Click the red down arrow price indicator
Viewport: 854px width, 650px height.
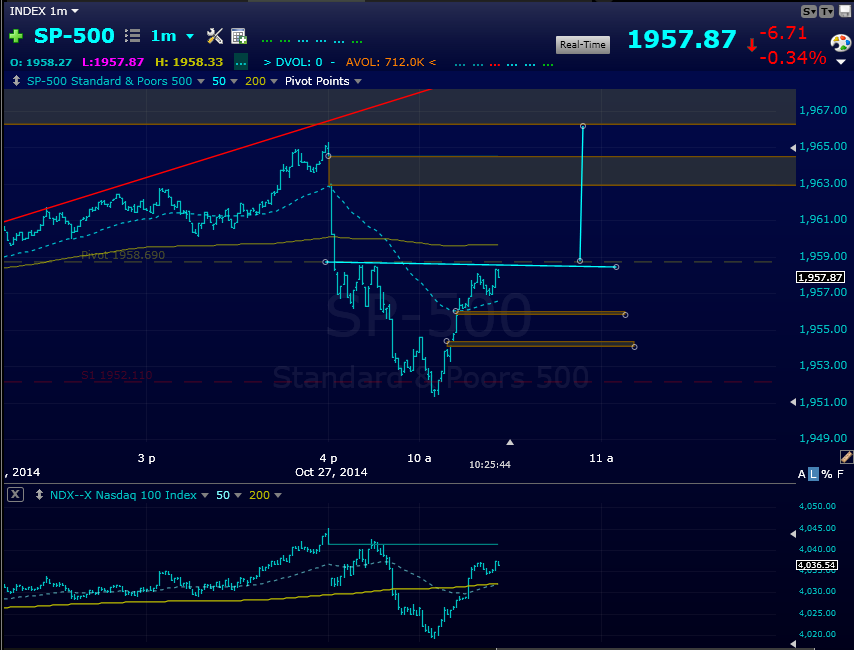[752, 45]
